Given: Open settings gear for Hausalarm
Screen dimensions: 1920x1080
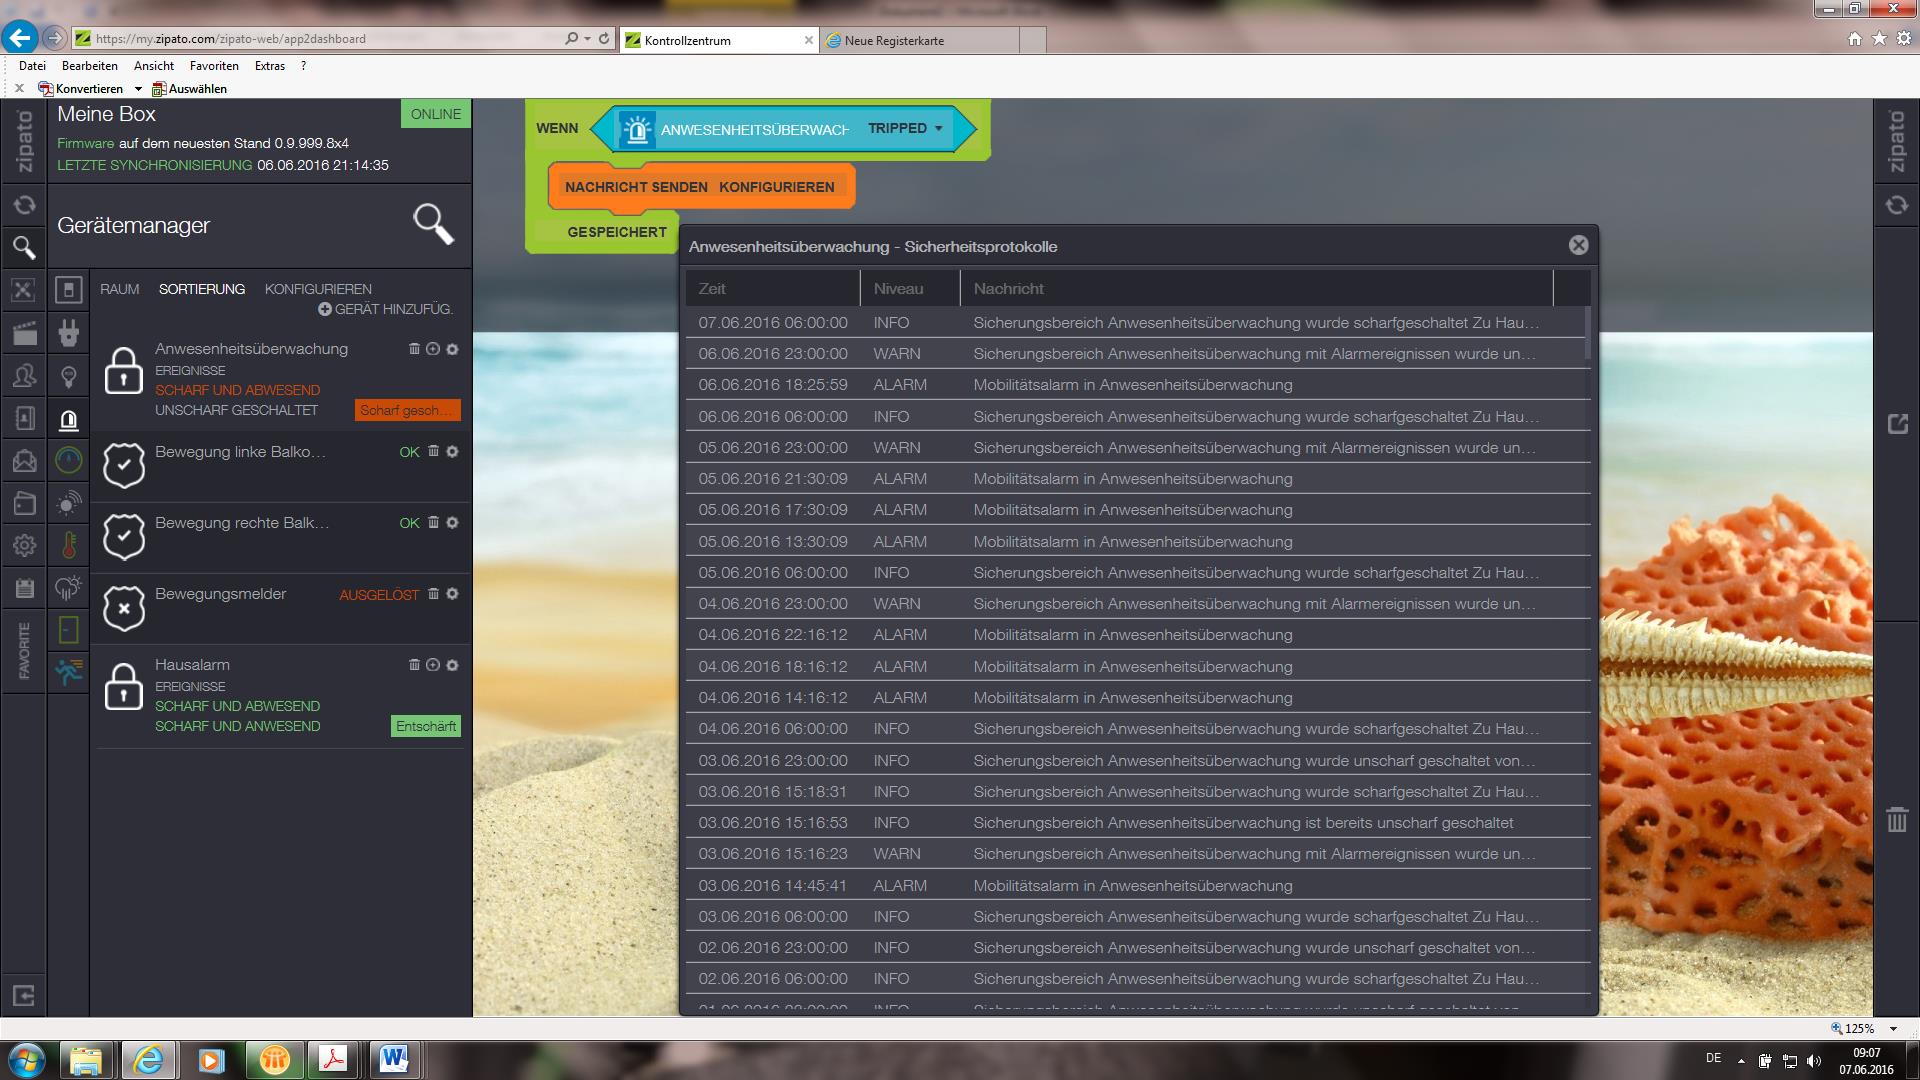Looking at the screenshot, I should (x=452, y=665).
